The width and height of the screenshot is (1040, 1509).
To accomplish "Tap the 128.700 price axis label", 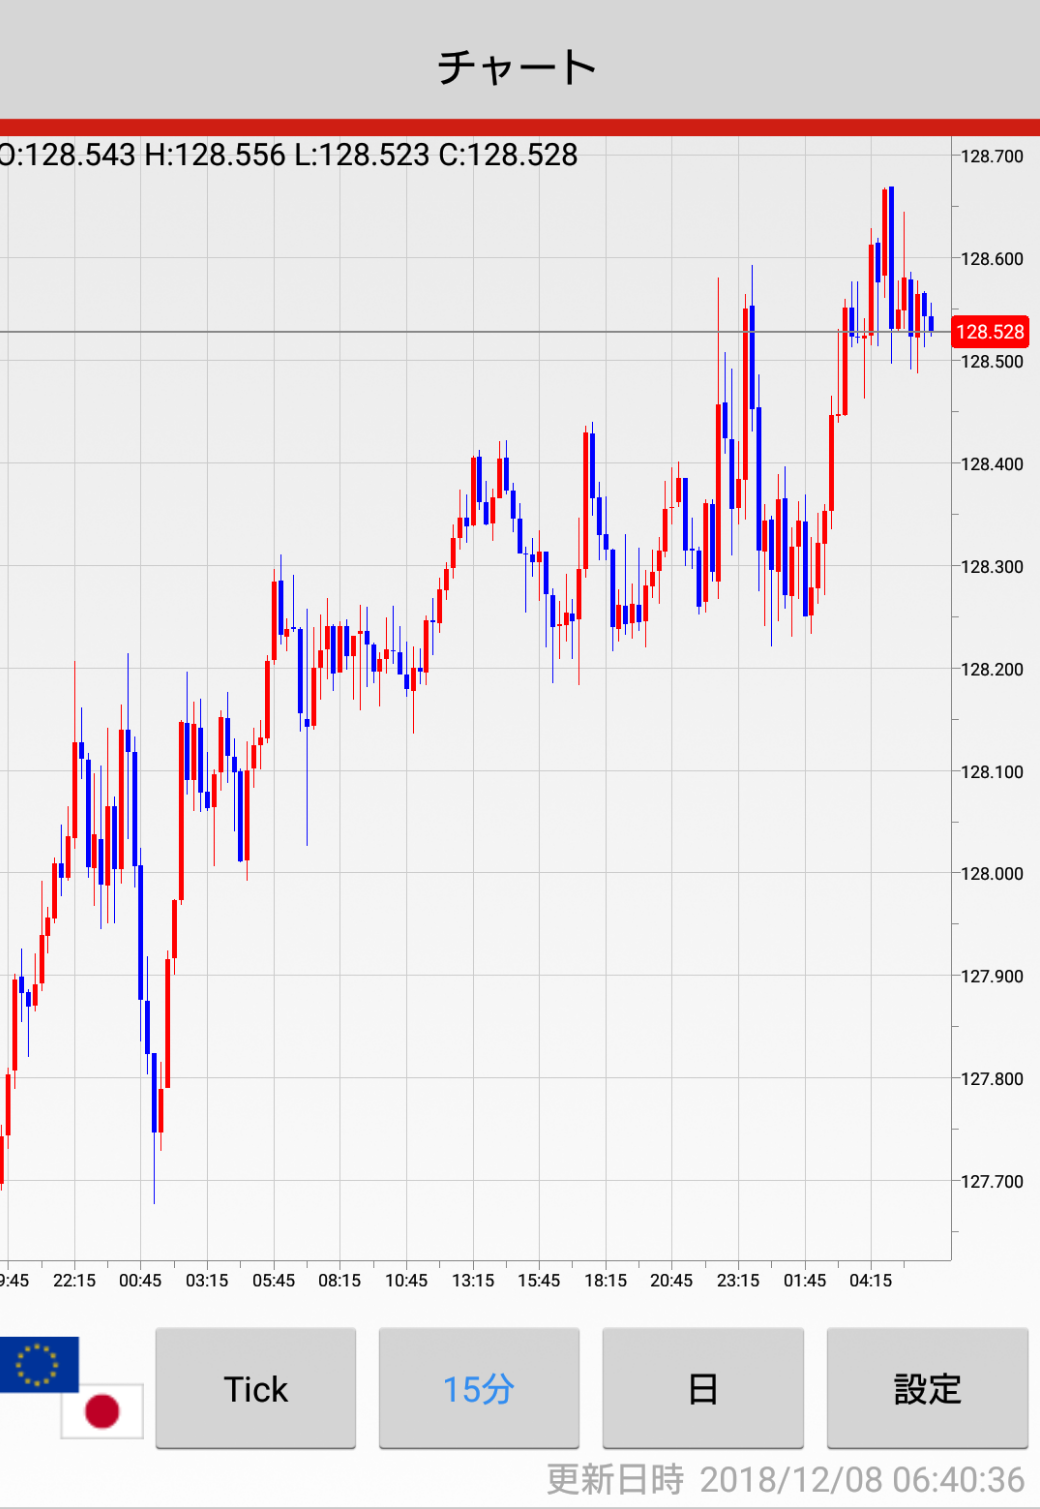I will (992, 156).
